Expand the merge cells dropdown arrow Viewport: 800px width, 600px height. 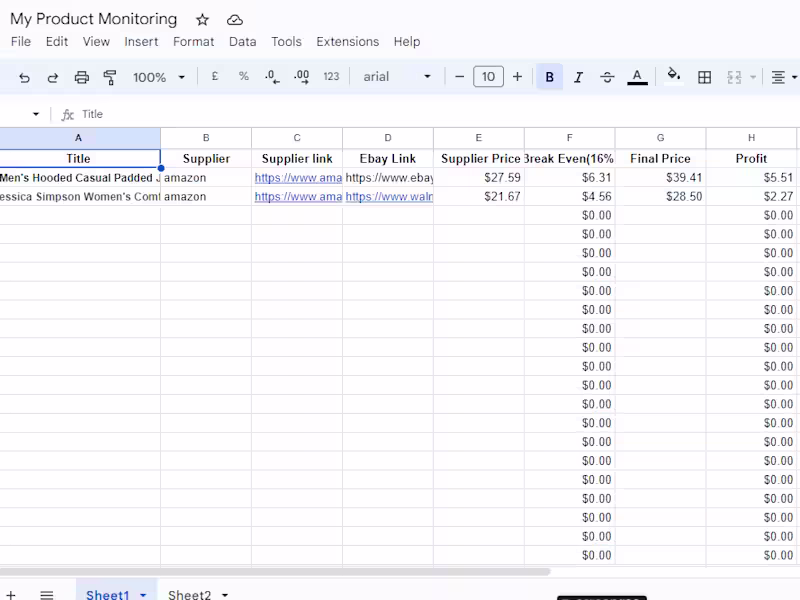753,77
